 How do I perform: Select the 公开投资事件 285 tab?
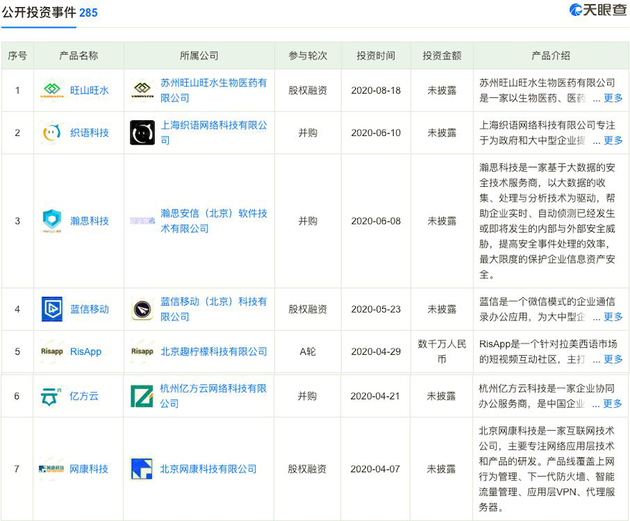click(x=49, y=12)
